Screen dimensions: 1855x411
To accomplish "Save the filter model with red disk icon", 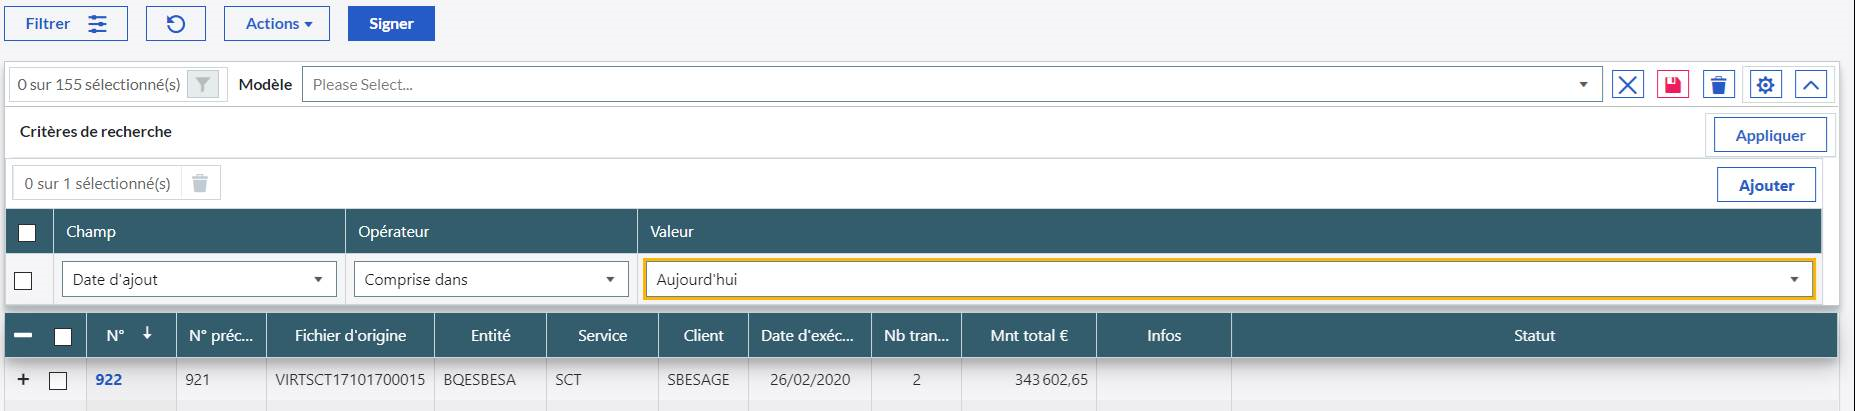I will (x=1672, y=85).
